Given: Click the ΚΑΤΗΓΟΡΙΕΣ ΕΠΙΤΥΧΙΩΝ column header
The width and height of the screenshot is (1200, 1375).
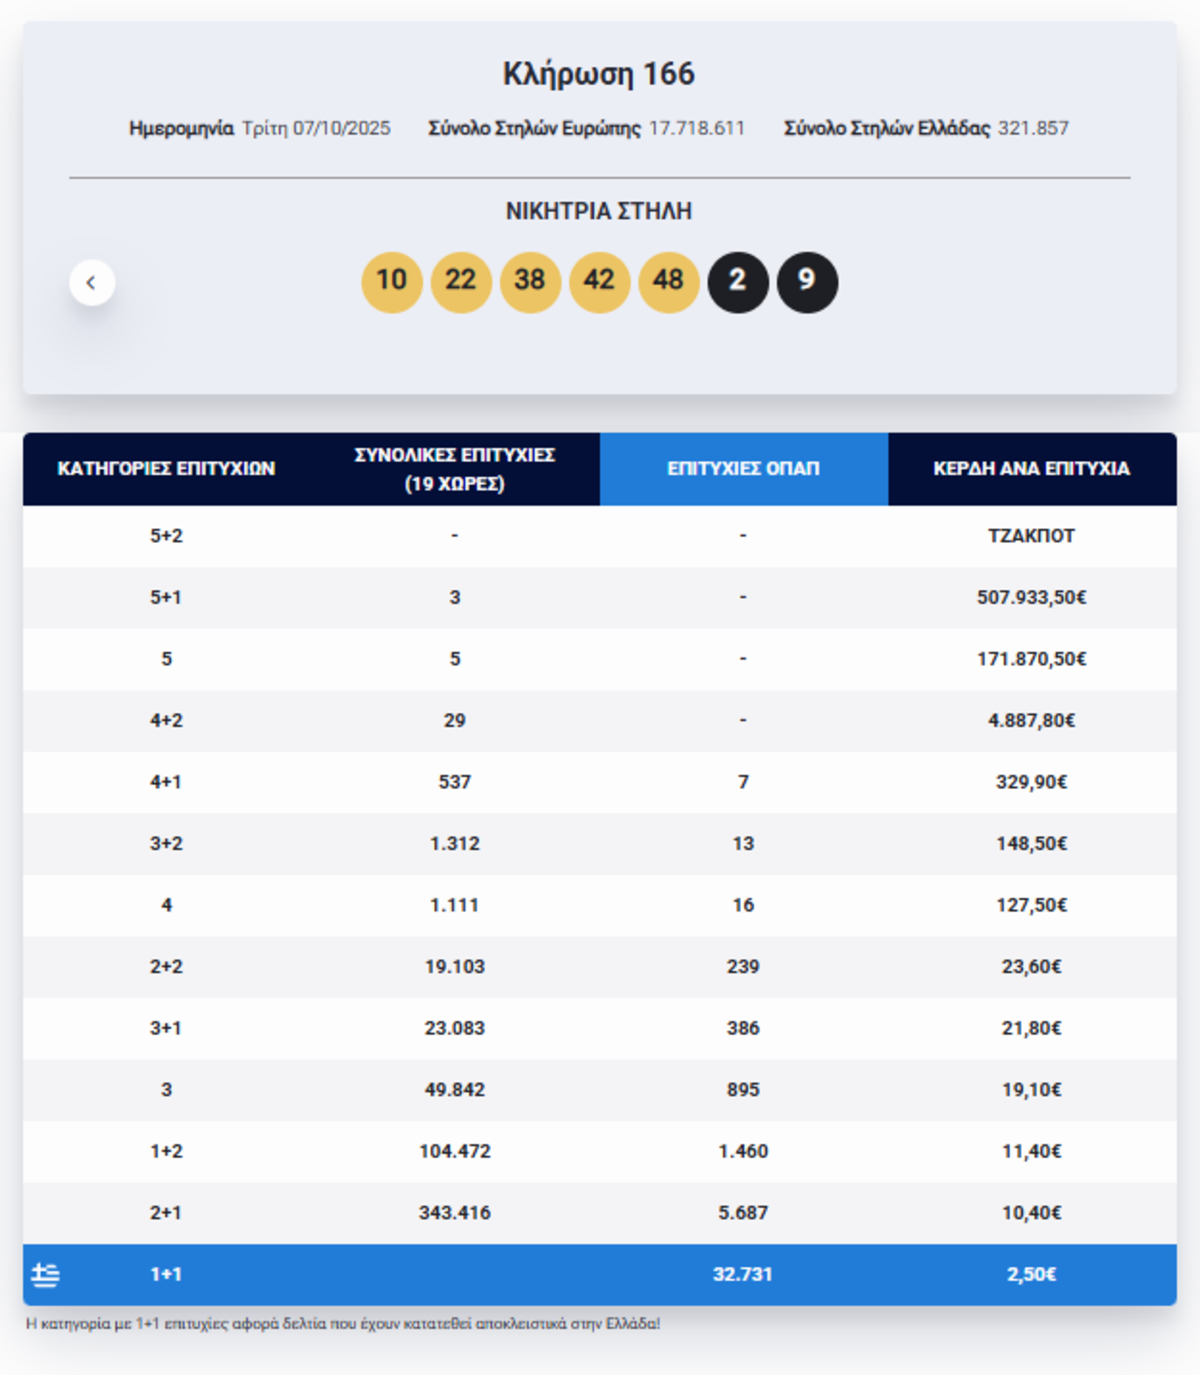Looking at the screenshot, I should [x=166, y=469].
